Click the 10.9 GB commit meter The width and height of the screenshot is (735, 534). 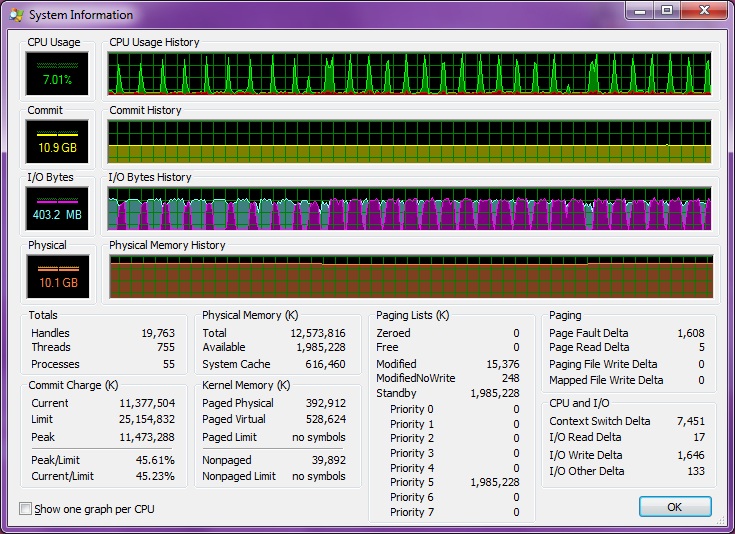coord(57,142)
